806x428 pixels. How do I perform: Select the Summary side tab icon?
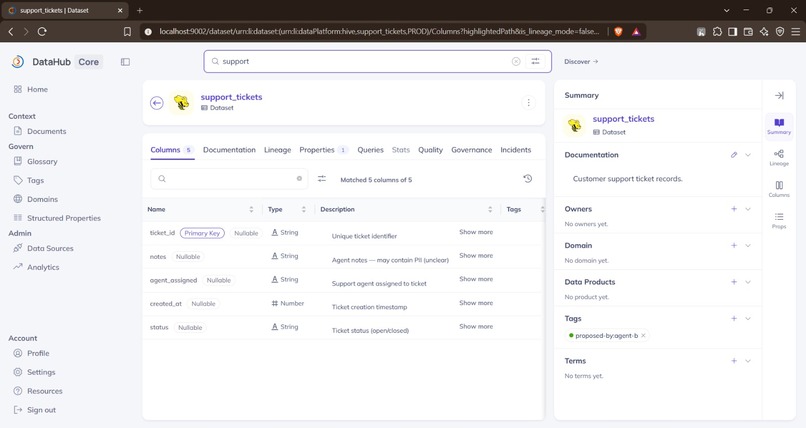779,126
